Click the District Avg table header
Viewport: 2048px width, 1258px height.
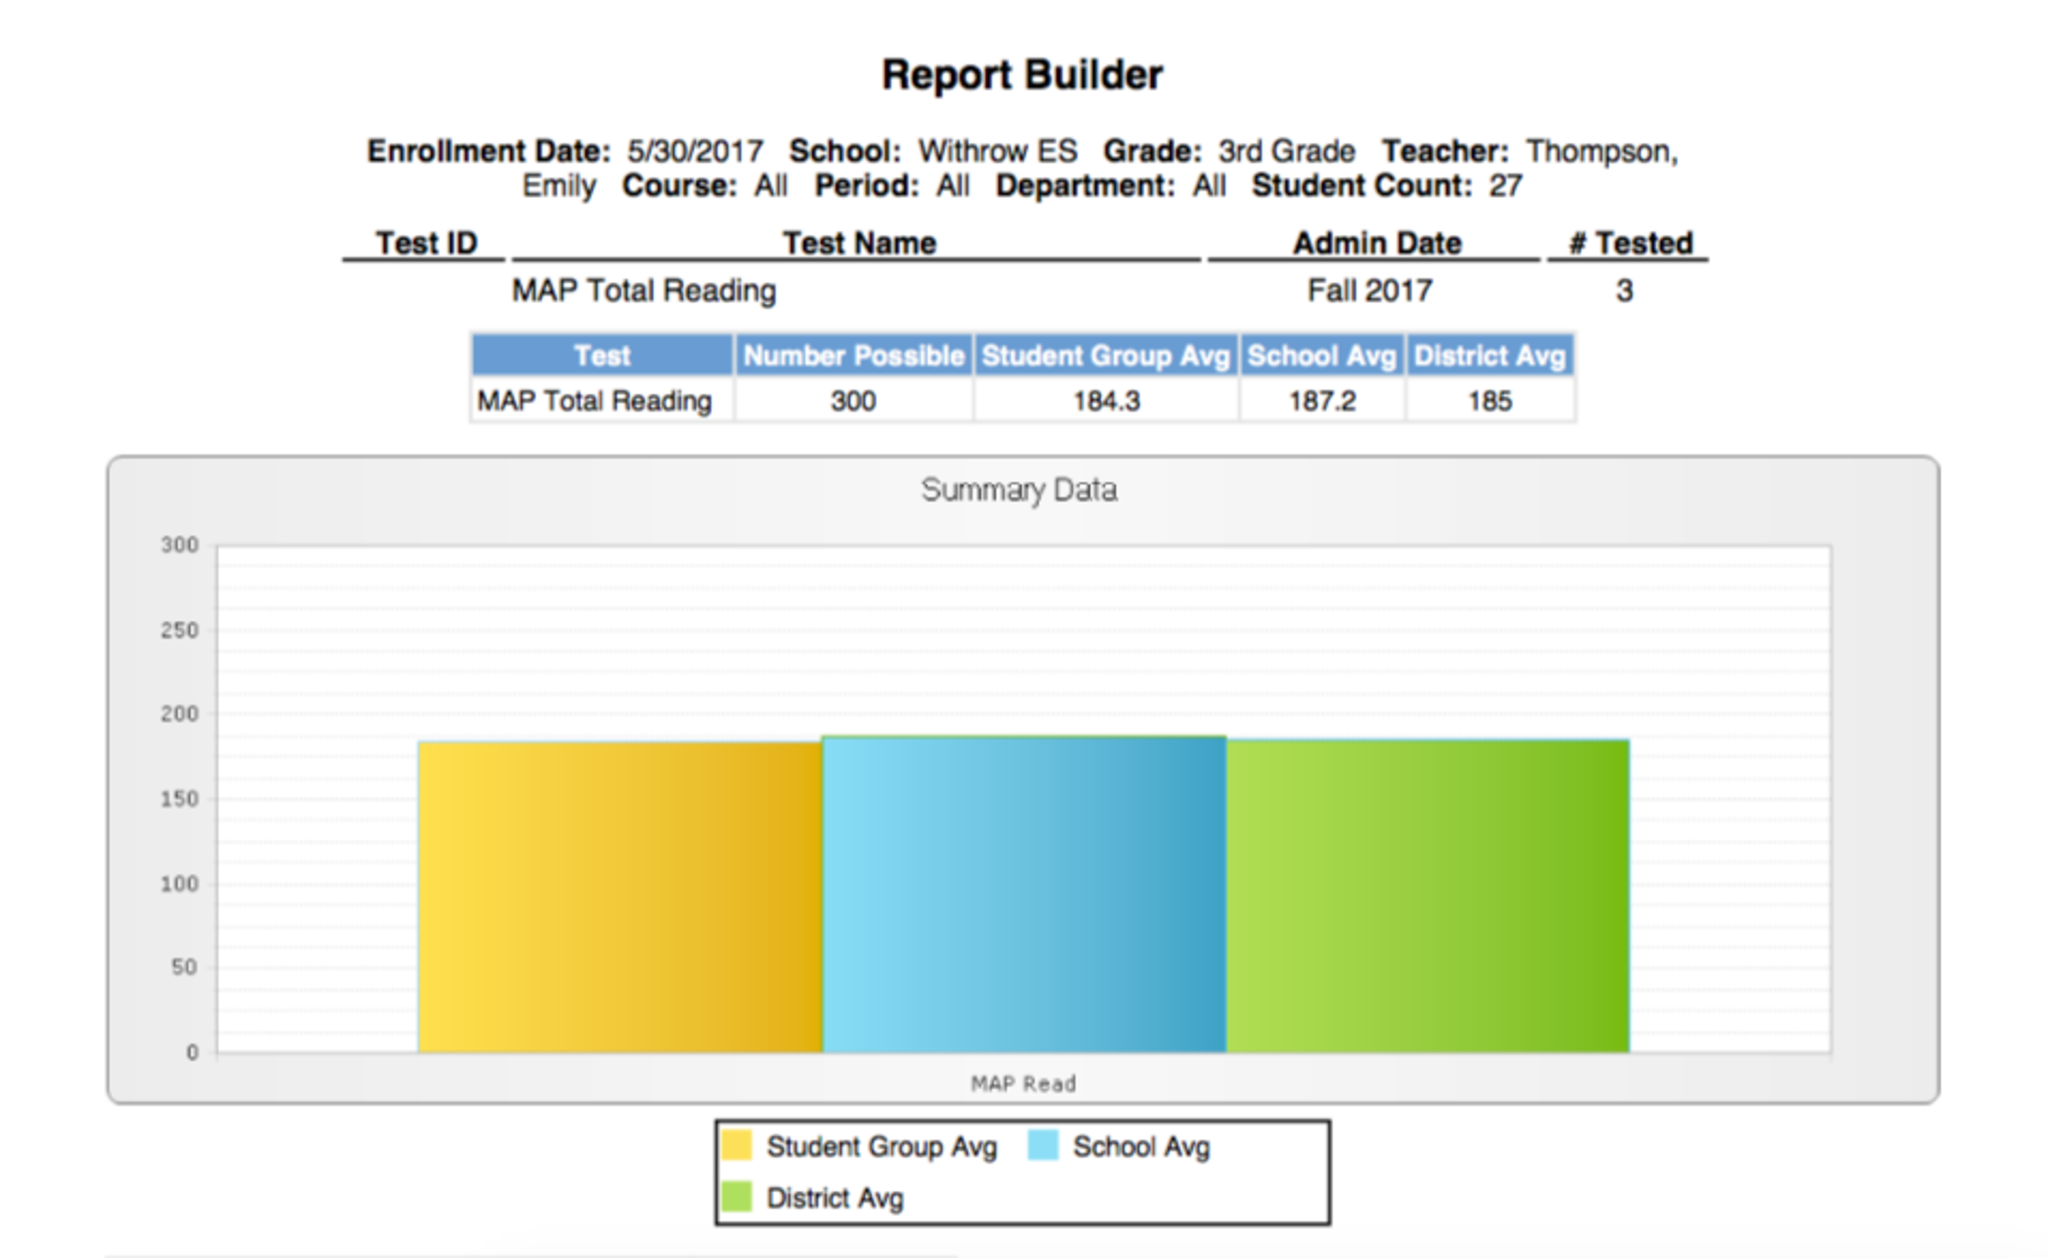(1489, 356)
